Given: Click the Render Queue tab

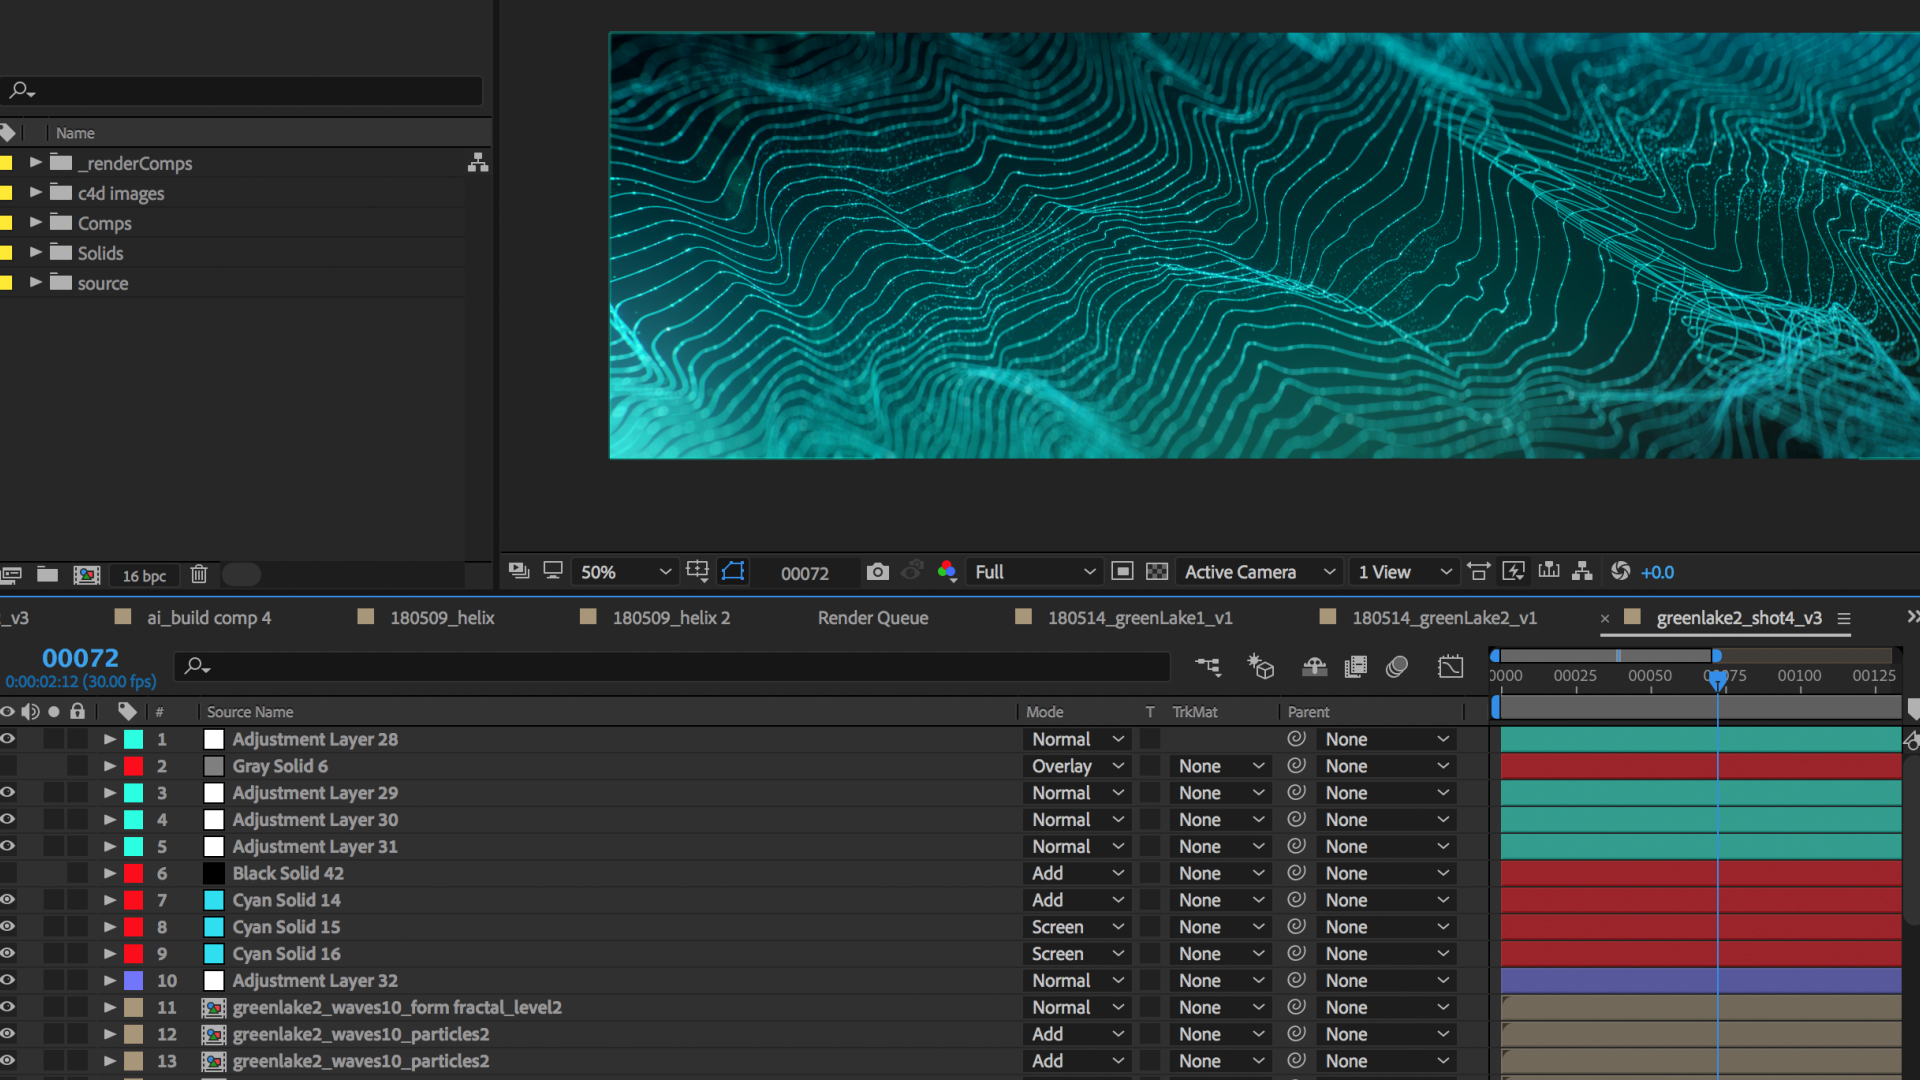Looking at the screenshot, I should point(873,617).
